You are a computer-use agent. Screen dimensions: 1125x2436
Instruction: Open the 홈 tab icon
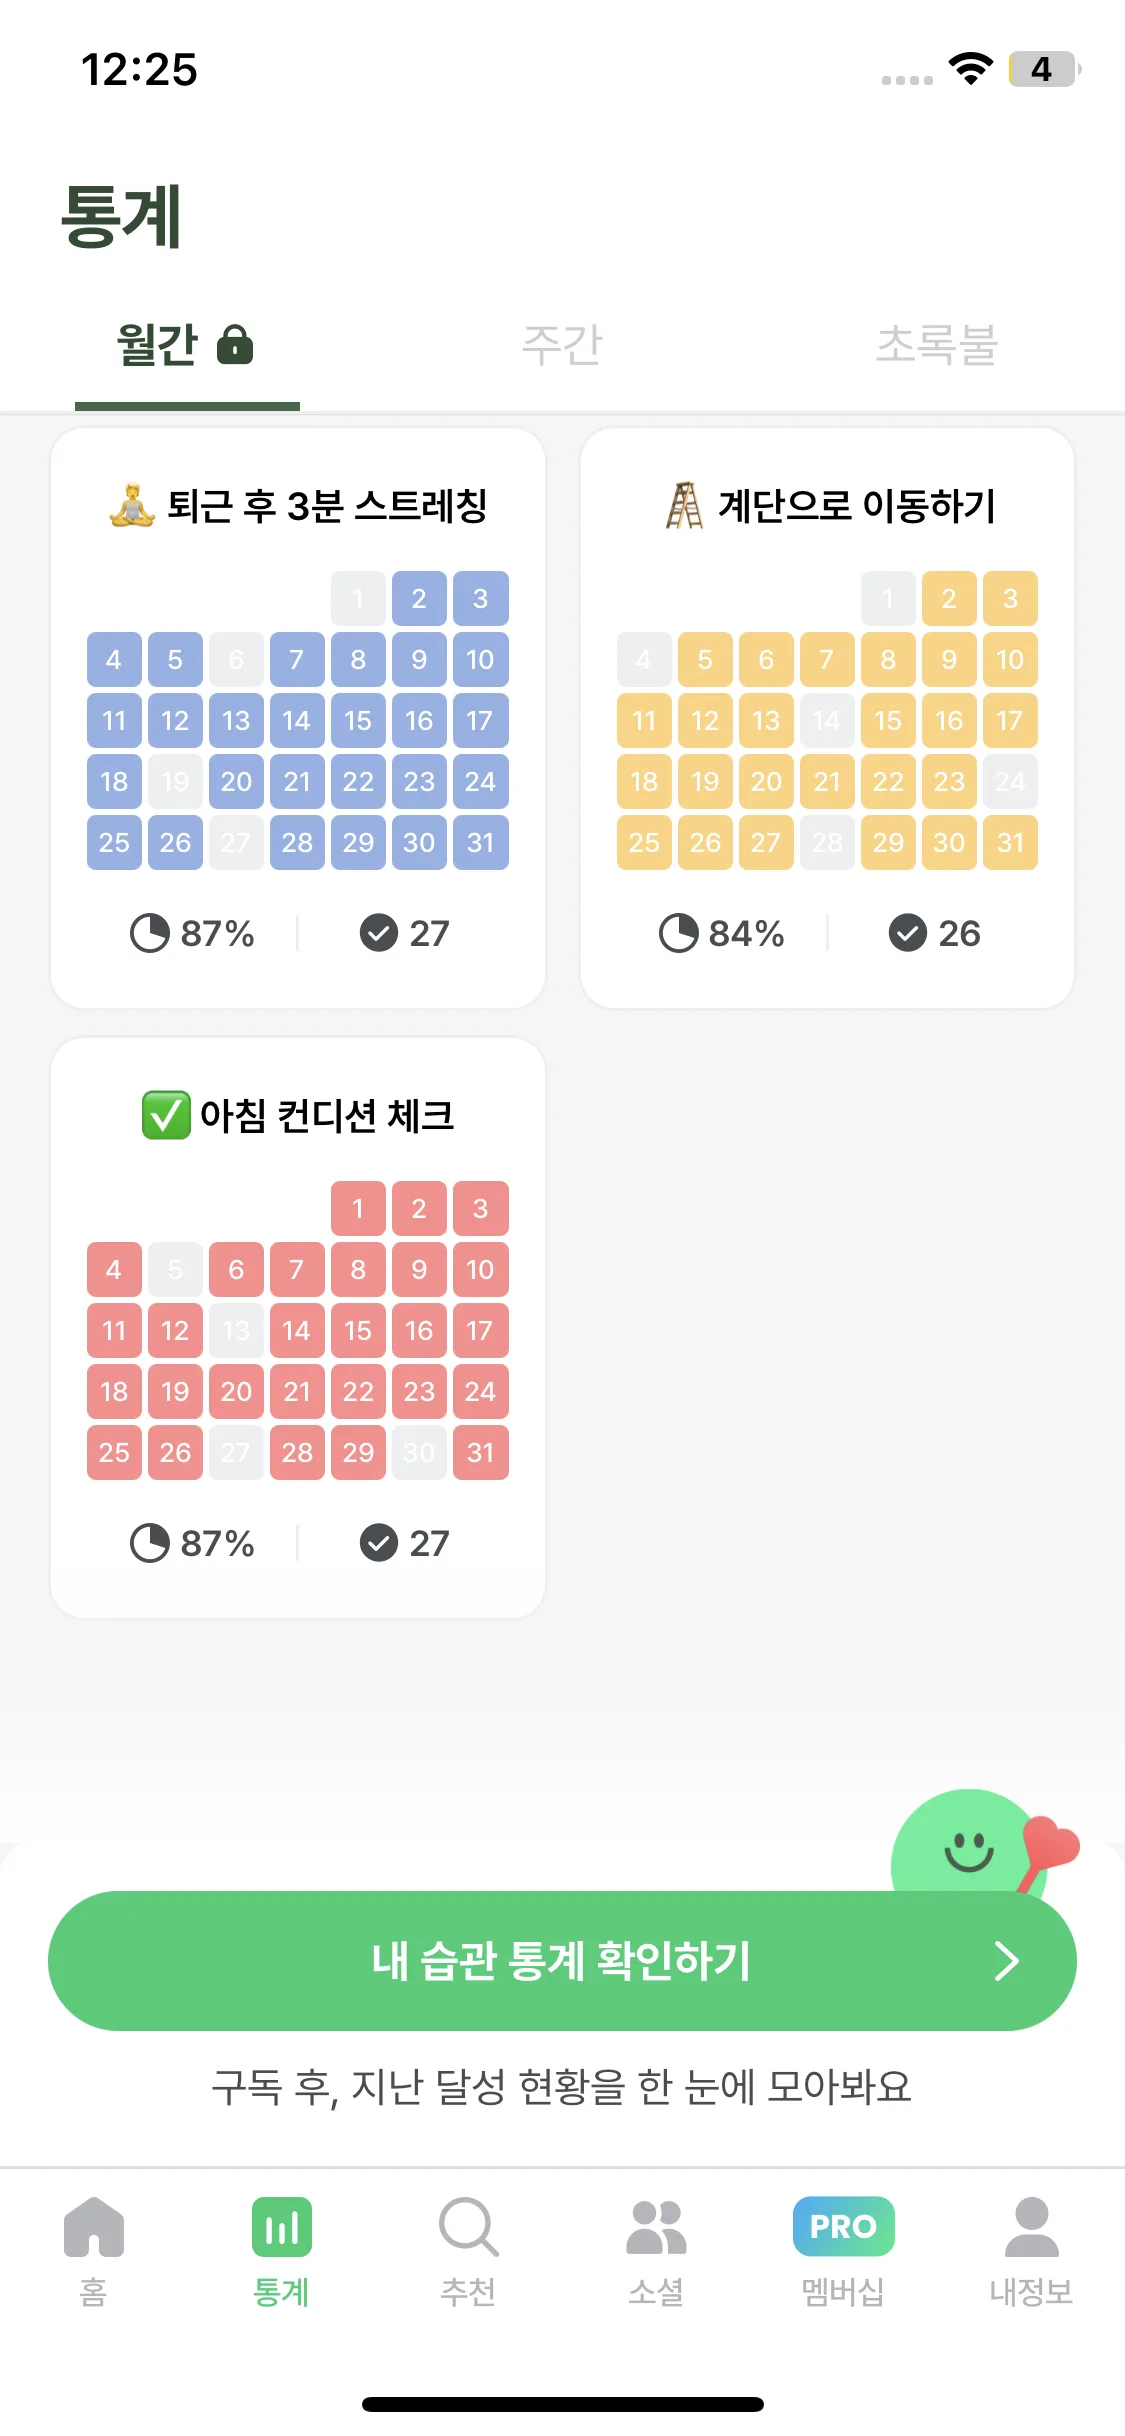tap(93, 2226)
